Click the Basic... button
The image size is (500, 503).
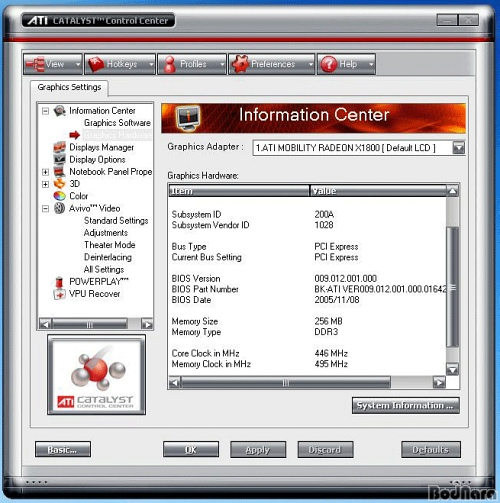(63, 450)
